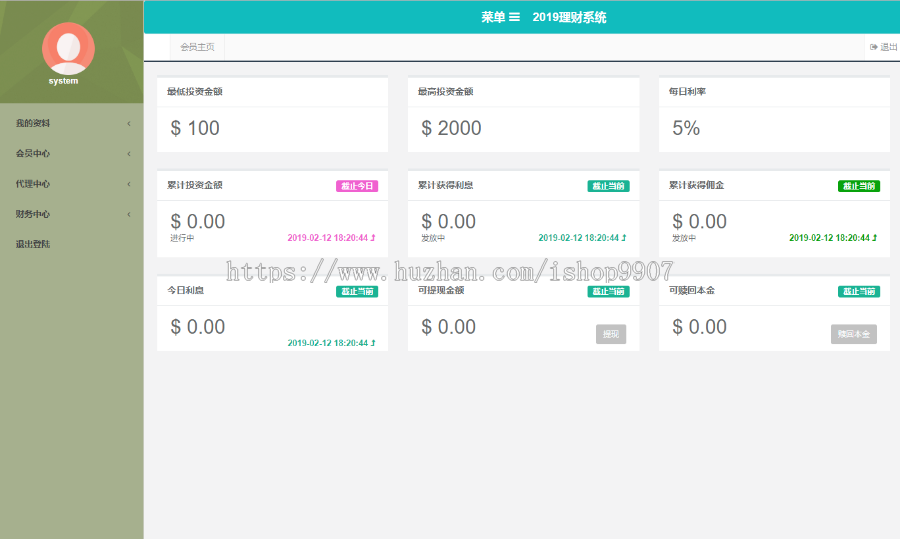Switch to 会员主页 tab
900x539 pixels.
pos(197,47)
